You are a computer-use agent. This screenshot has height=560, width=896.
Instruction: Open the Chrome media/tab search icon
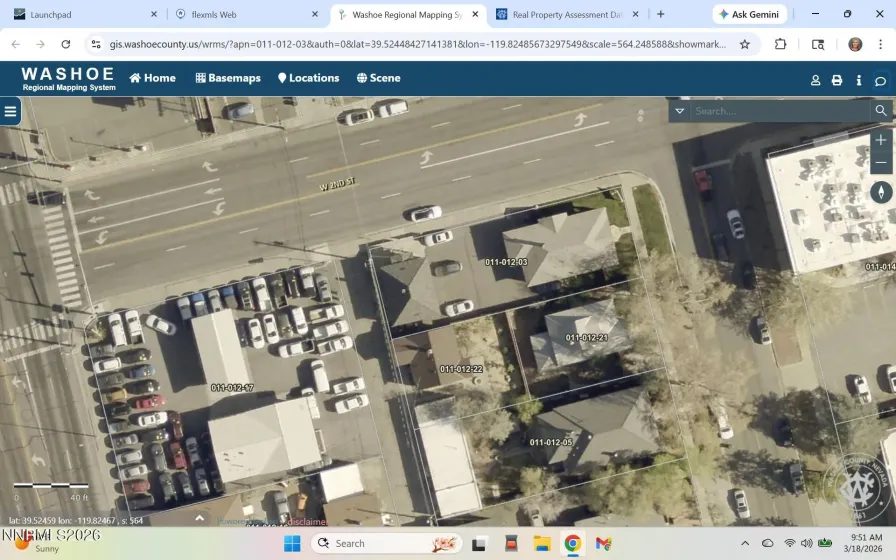818,44
